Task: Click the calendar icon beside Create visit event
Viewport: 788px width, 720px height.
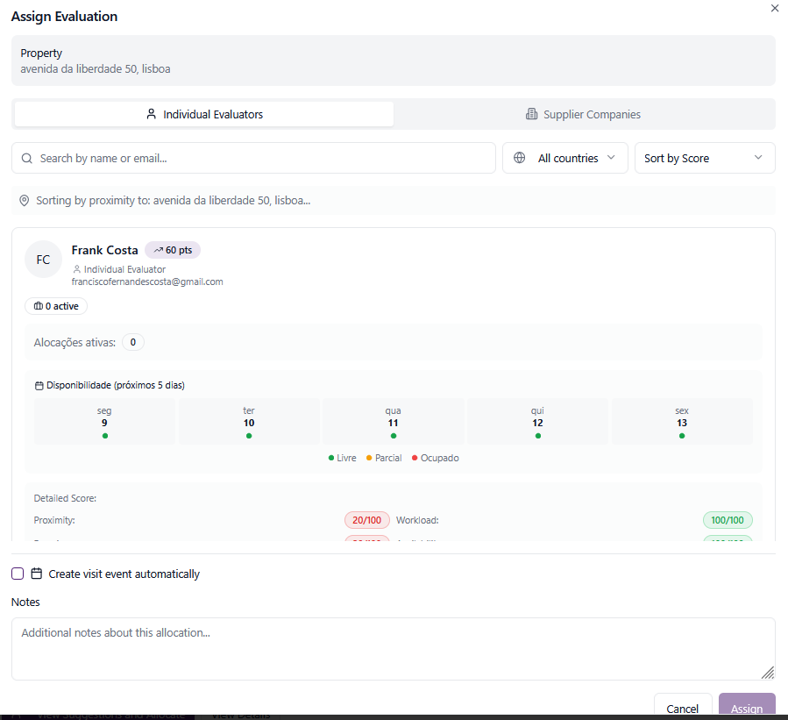Action: [x=37, y=574]
